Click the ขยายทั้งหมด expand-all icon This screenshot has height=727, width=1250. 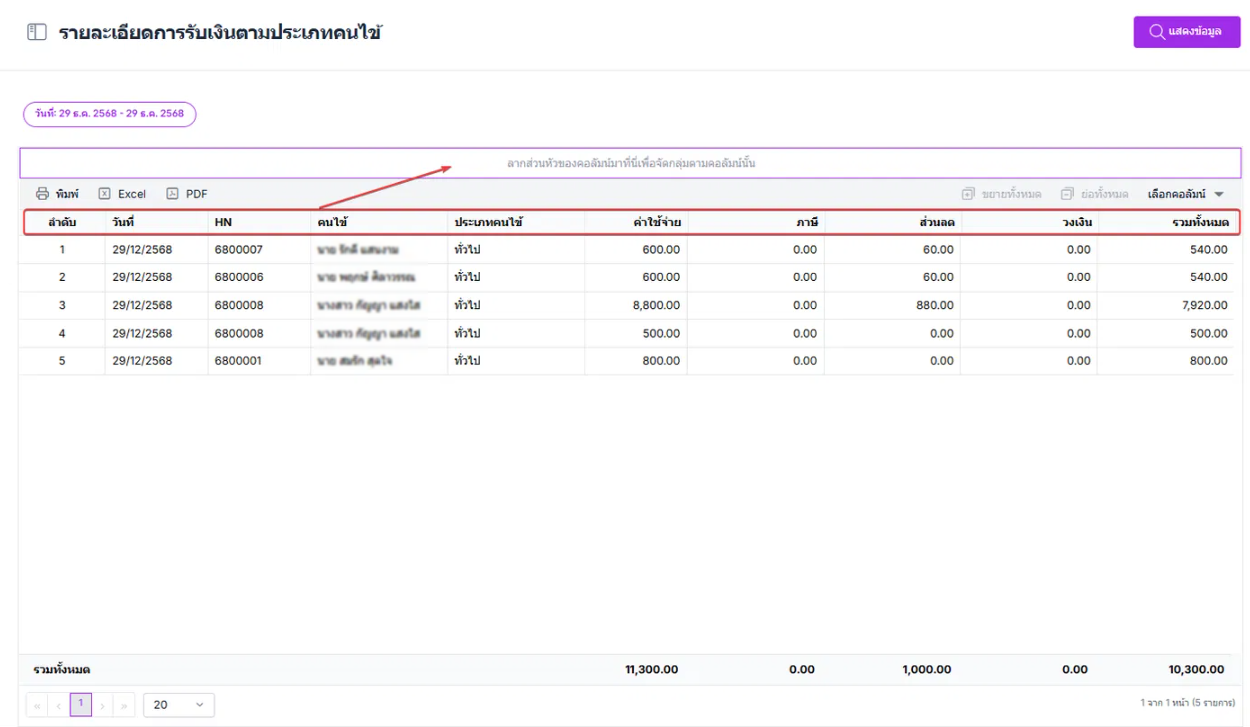pos(968,194)
